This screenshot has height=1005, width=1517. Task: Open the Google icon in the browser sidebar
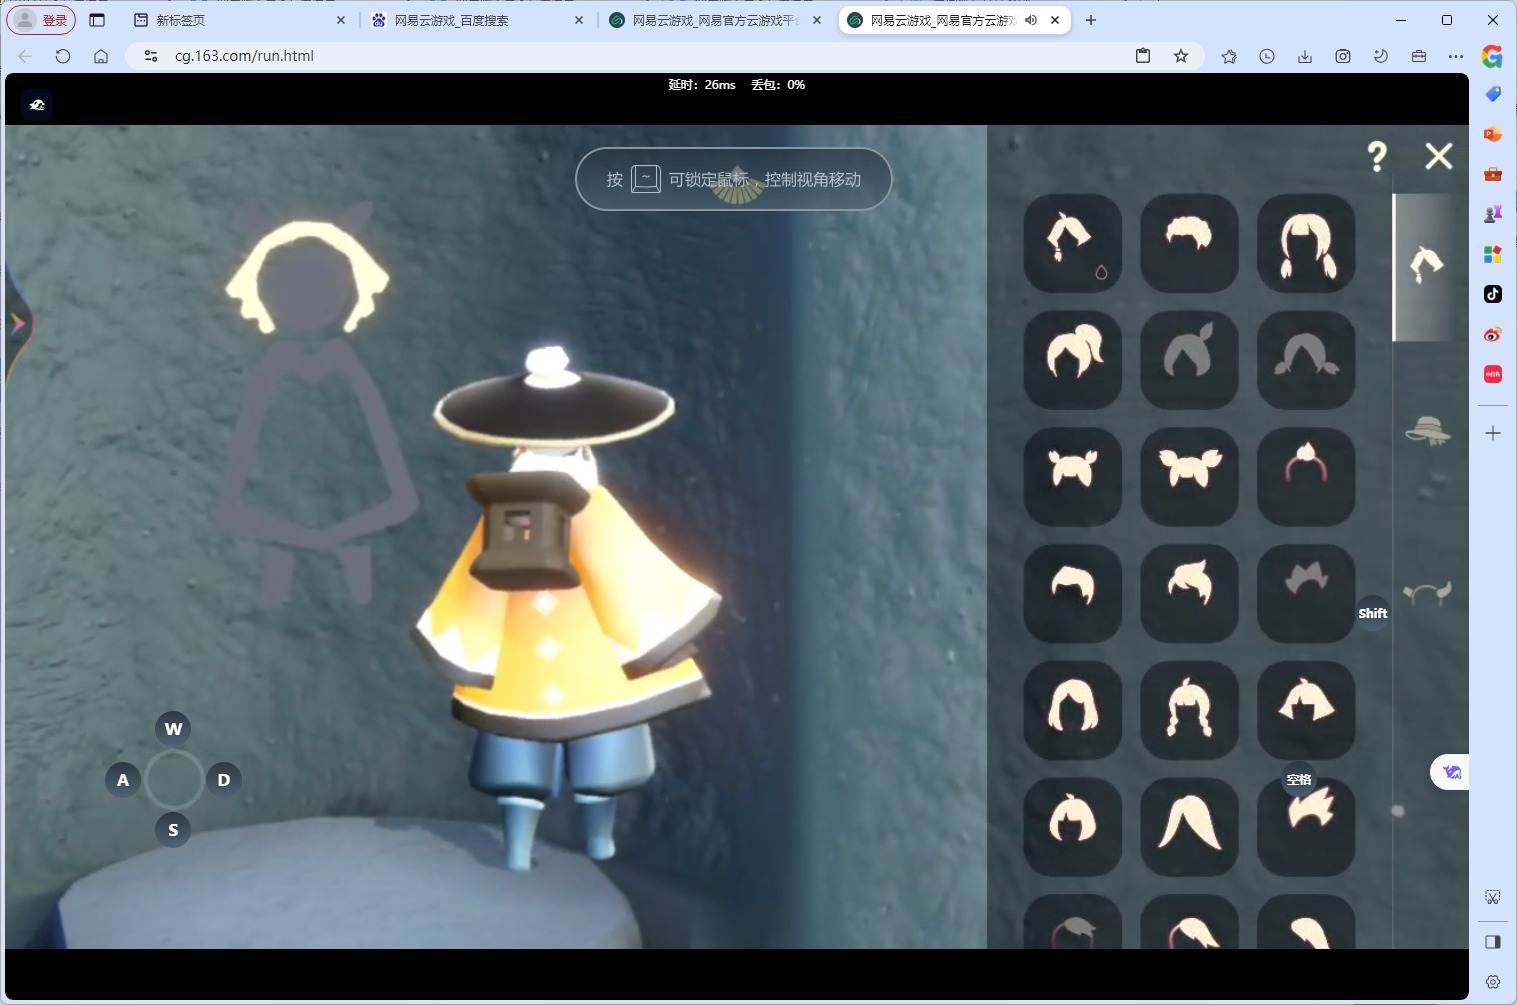pyautogui.click(x=1492, y=56)
